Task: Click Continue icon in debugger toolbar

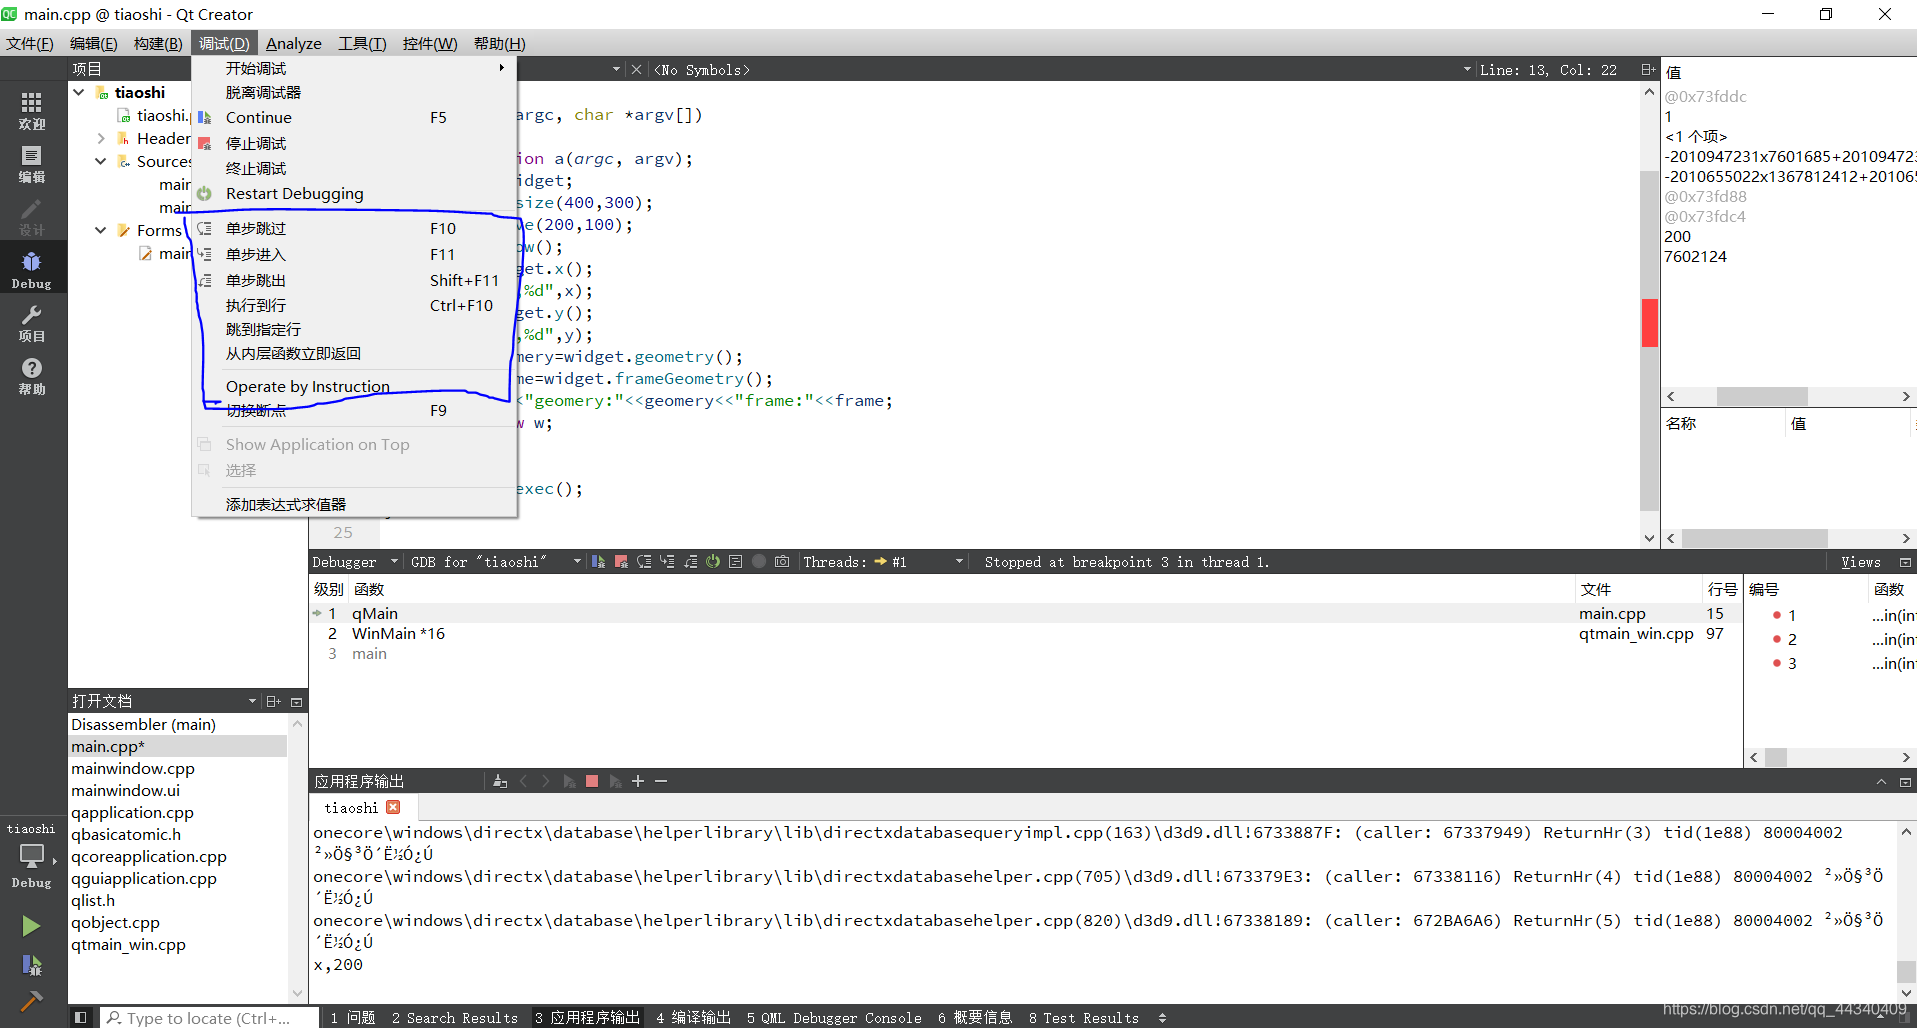Action: coord(598,562)
